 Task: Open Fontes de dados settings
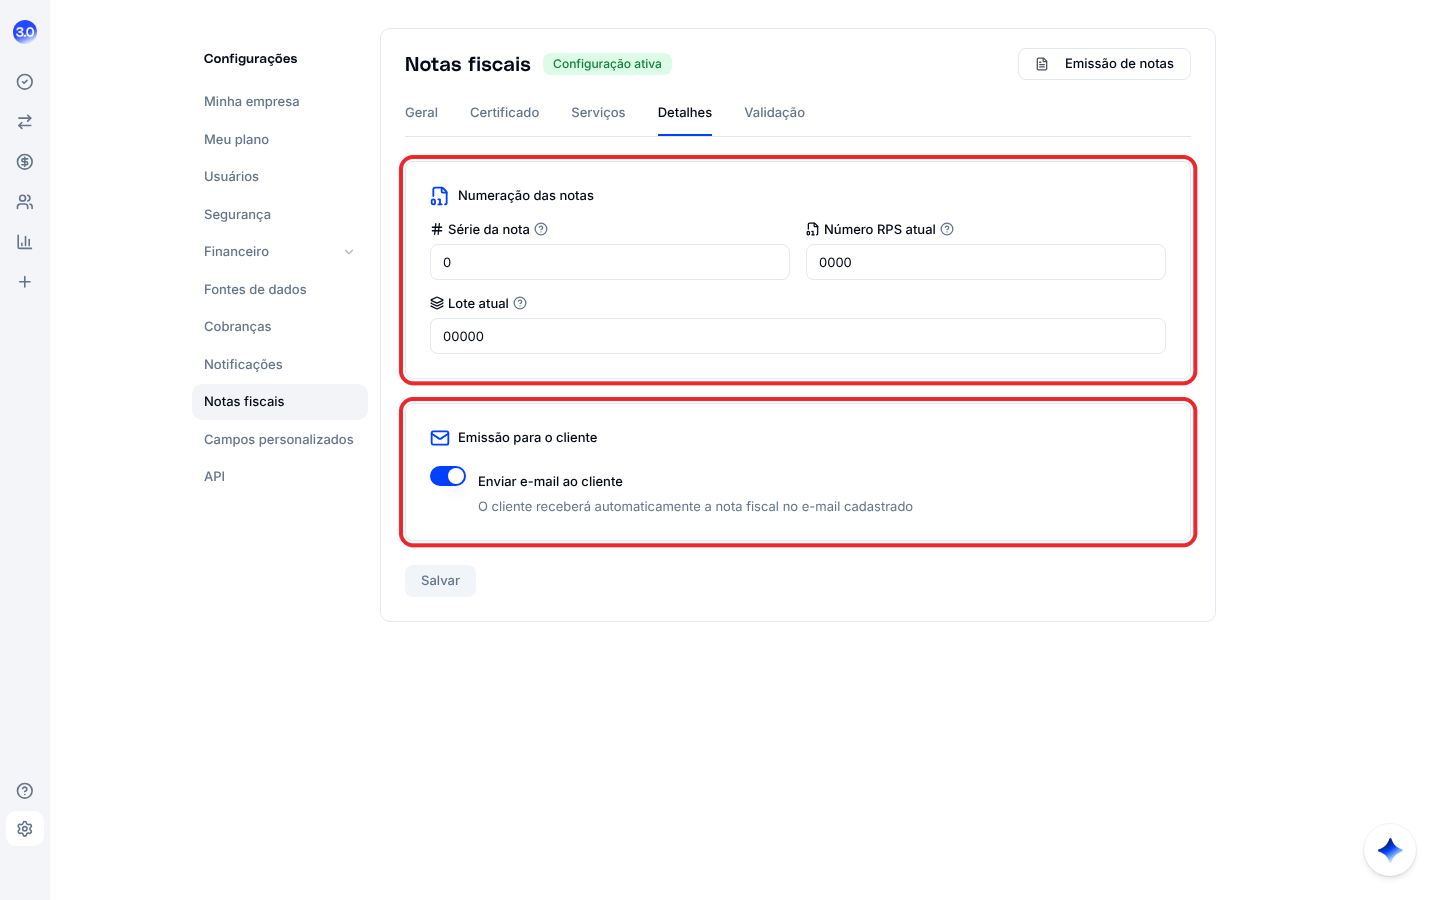point(280,290)
